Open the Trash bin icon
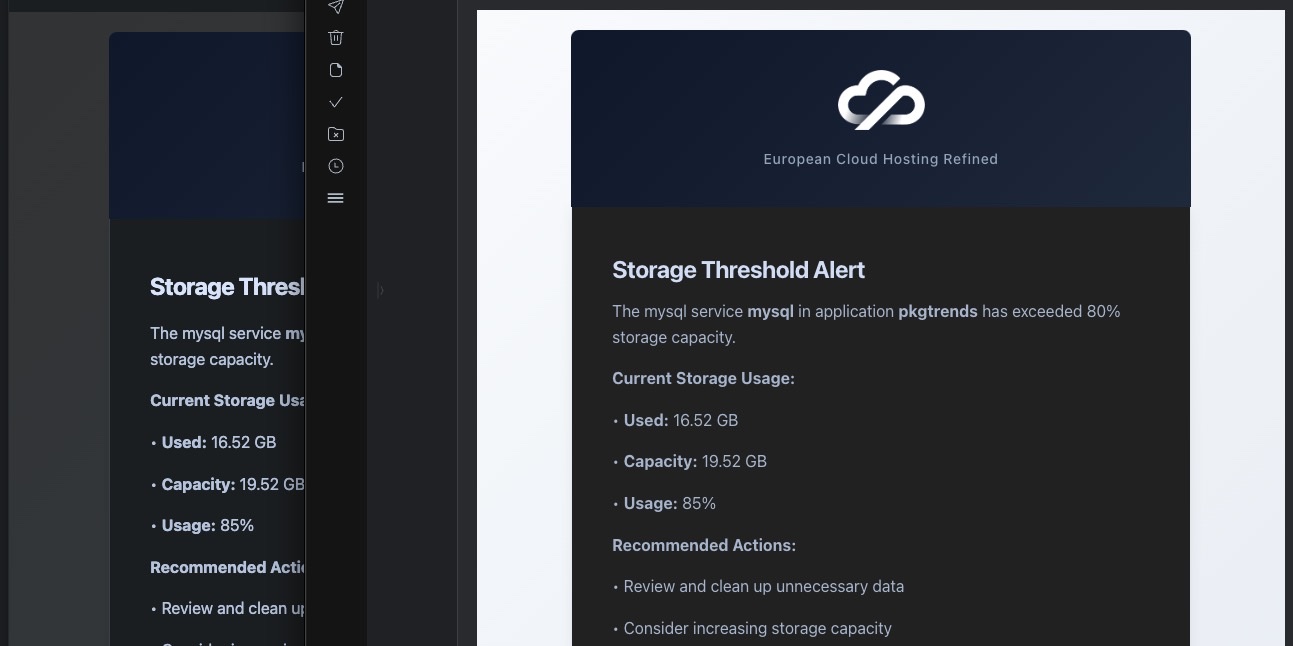This screenshot has height=646, width=1293. [336, 38]
